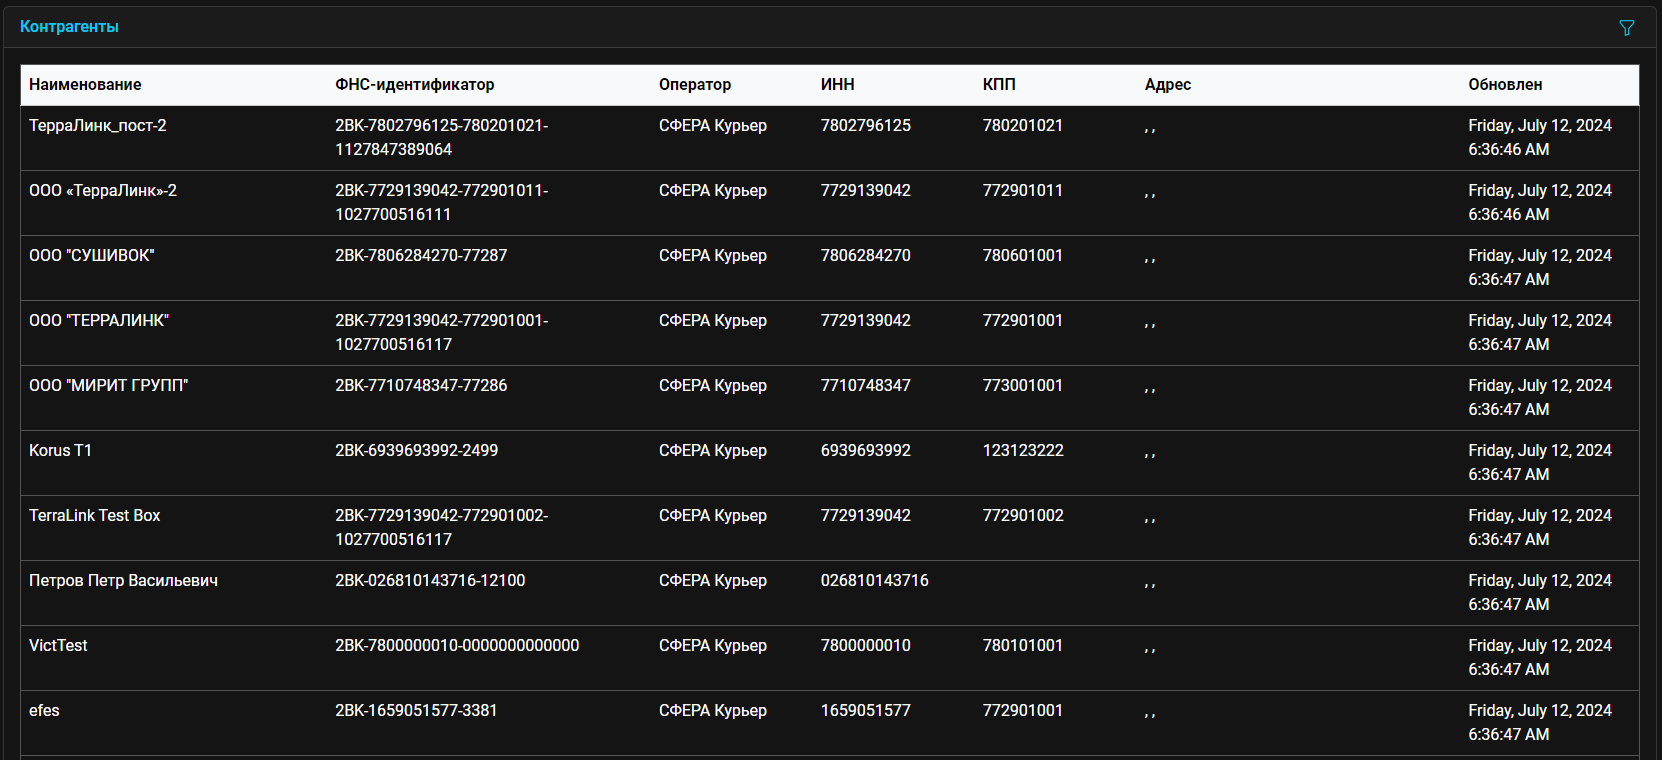Click updated date in ООО "МИРИТ ГРУПП" row

click(1540, 398)
